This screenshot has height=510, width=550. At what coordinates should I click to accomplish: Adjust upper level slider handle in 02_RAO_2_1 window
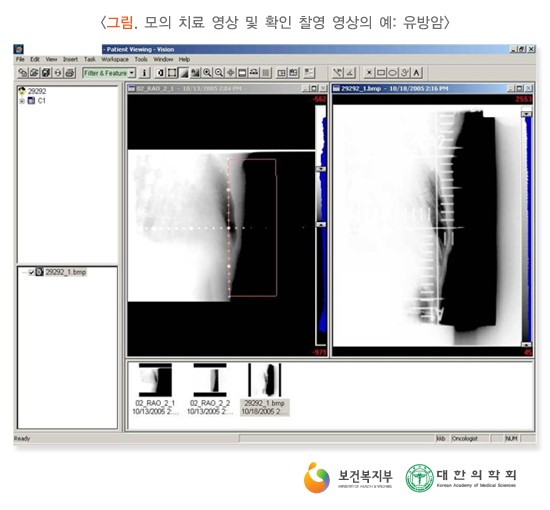[x=321, y=169]
